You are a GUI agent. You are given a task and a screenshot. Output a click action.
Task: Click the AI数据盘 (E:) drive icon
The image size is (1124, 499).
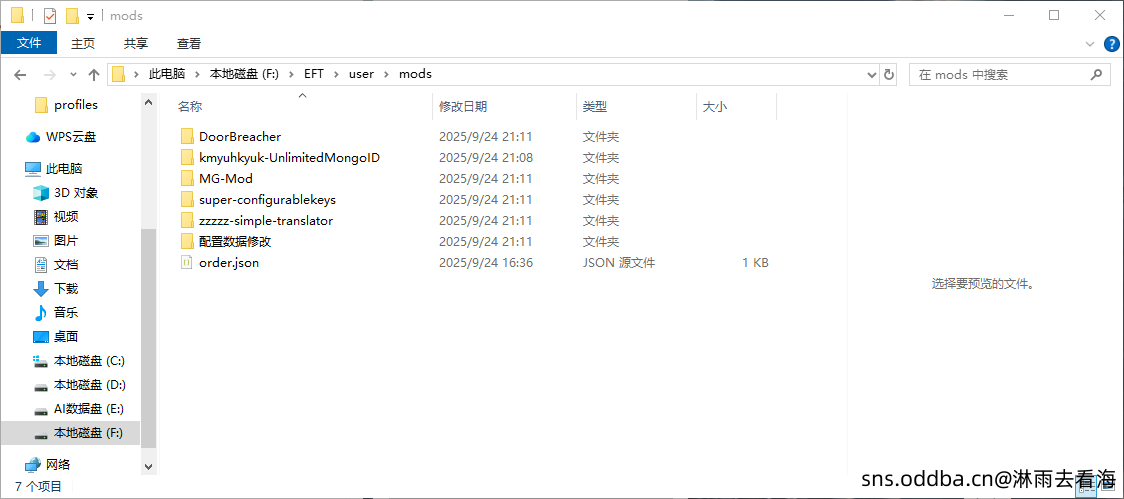(x=41, y=410)
